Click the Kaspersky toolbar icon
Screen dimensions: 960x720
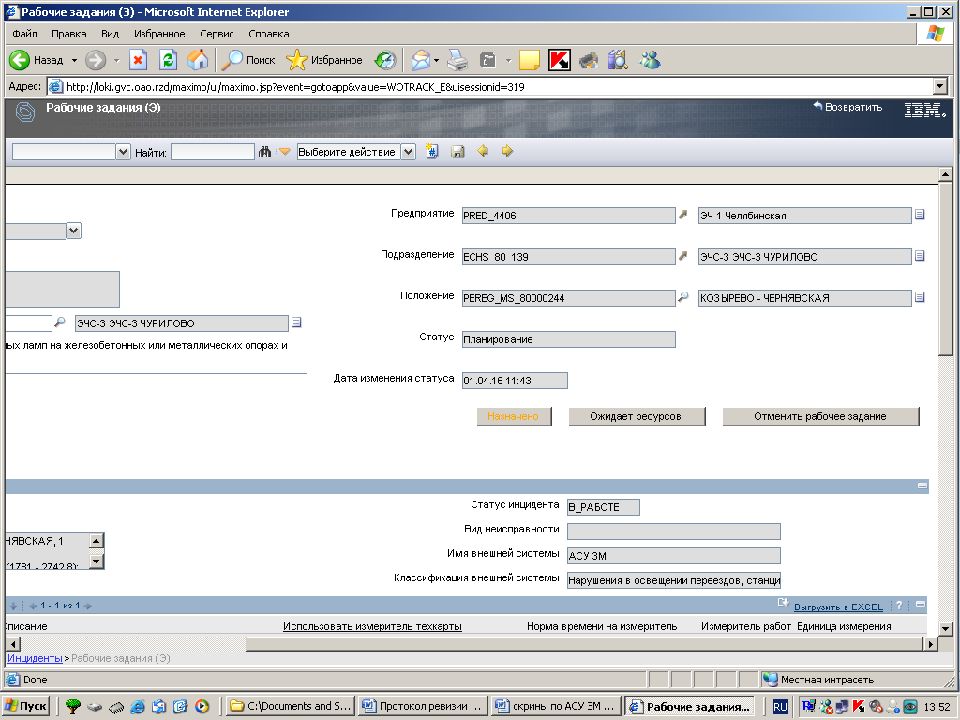coord(559,60)
